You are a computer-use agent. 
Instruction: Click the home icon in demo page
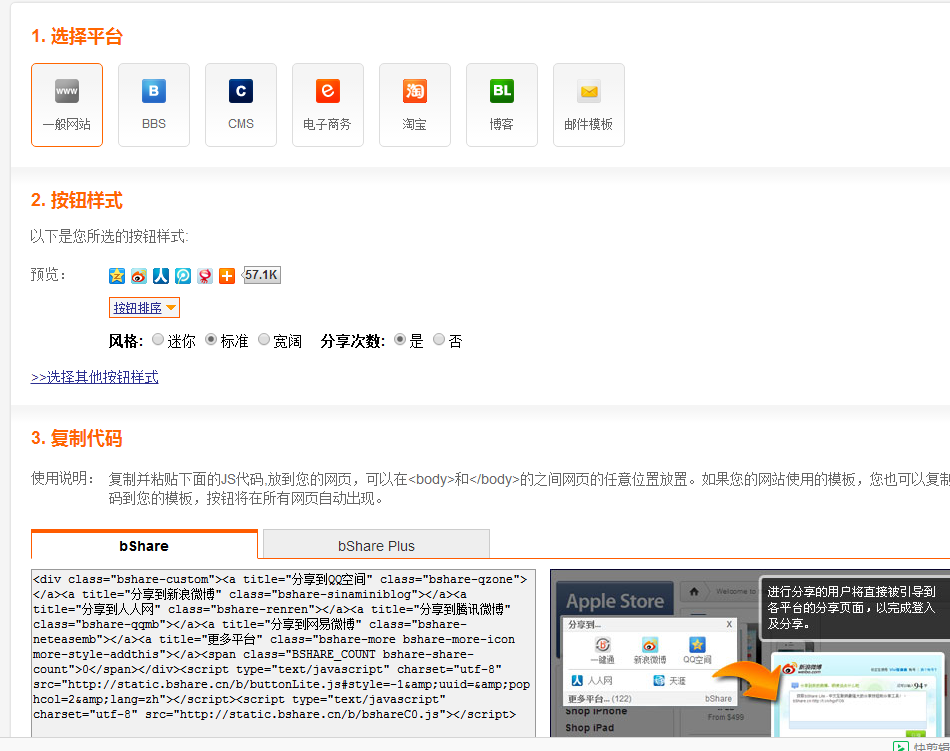pyautogui.click(x=694, y=591)
